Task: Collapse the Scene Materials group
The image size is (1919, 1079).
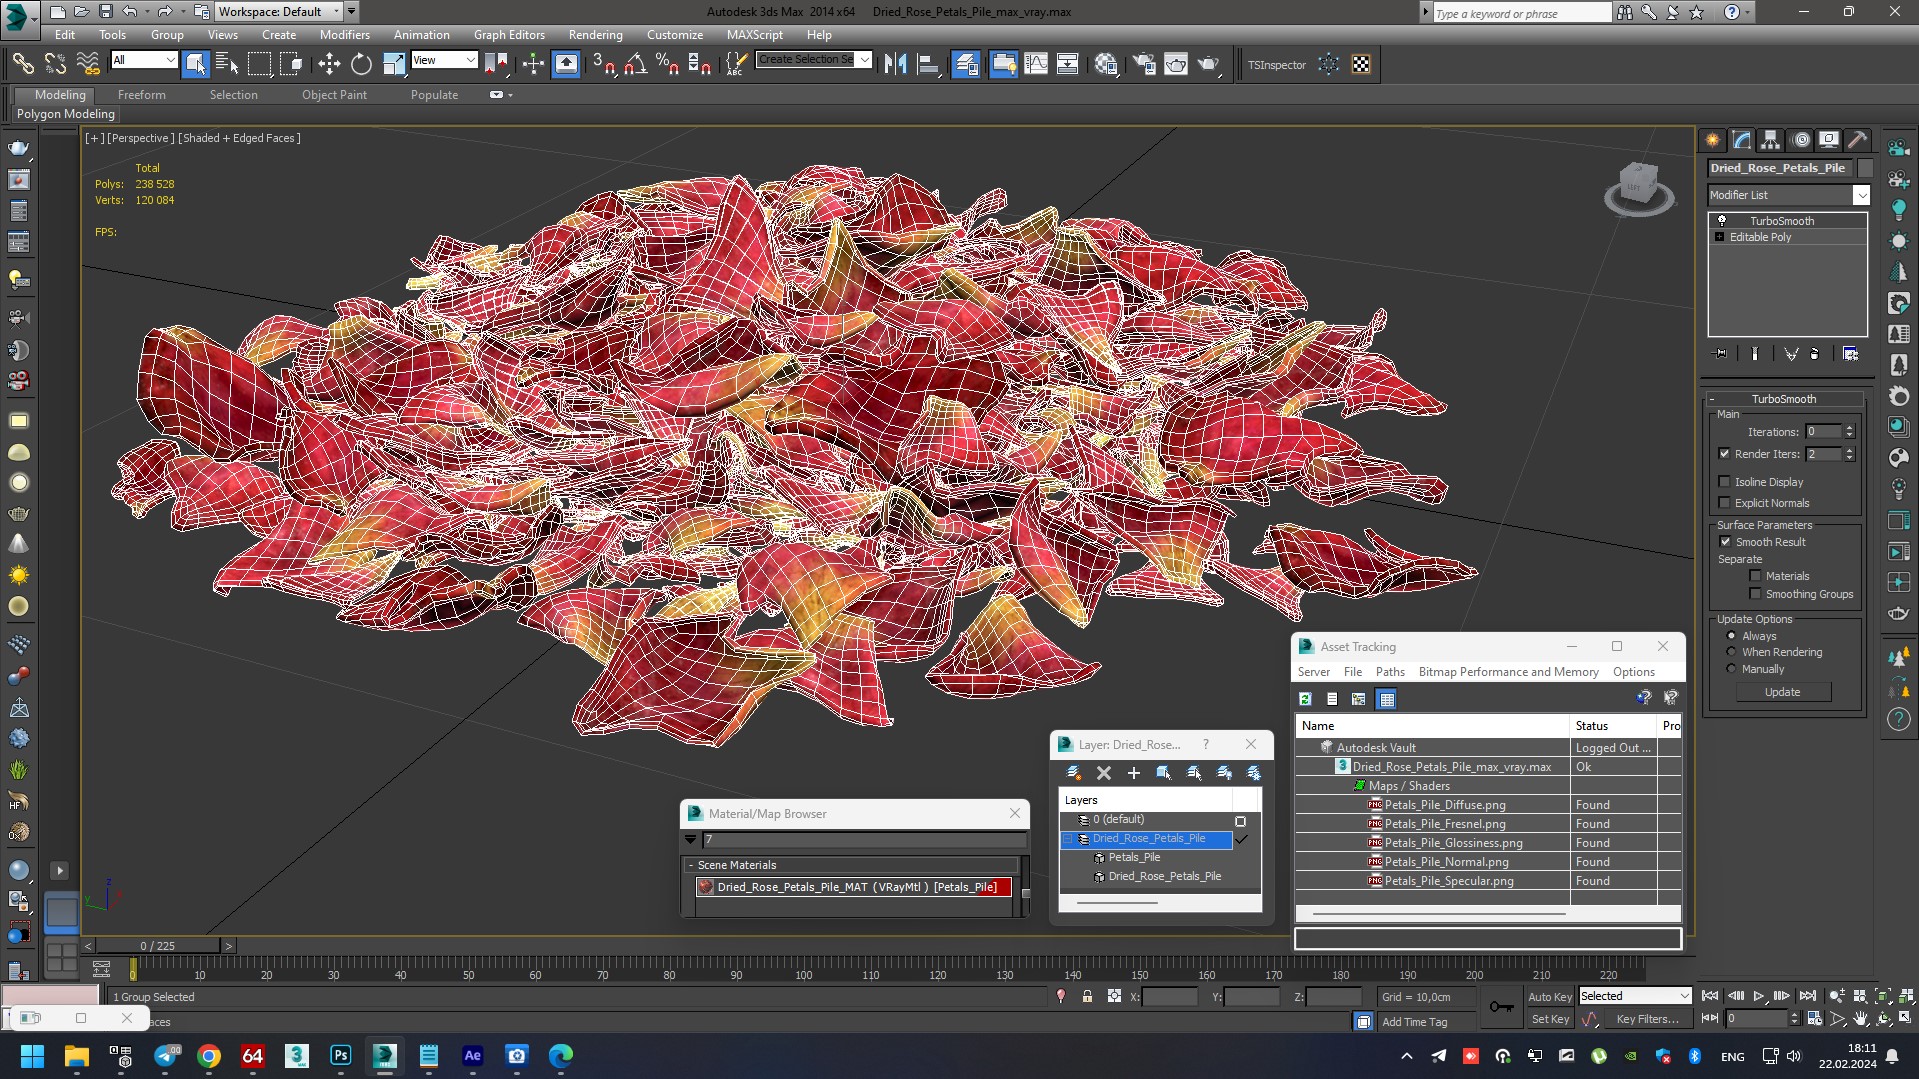Action: (x=691, y=865)
